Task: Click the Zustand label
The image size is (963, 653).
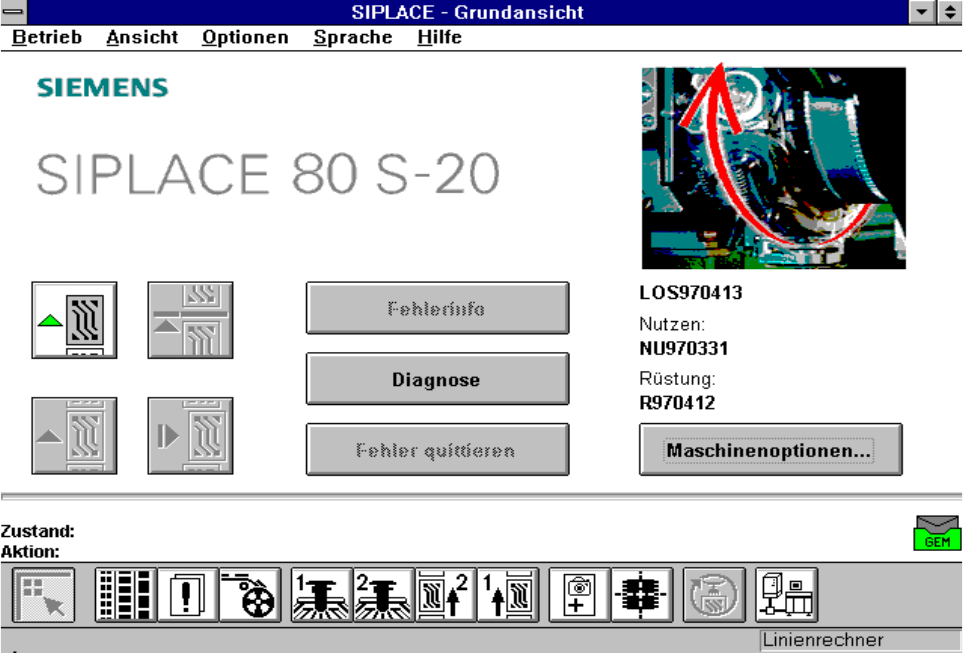Action: (x=37, y=531)
